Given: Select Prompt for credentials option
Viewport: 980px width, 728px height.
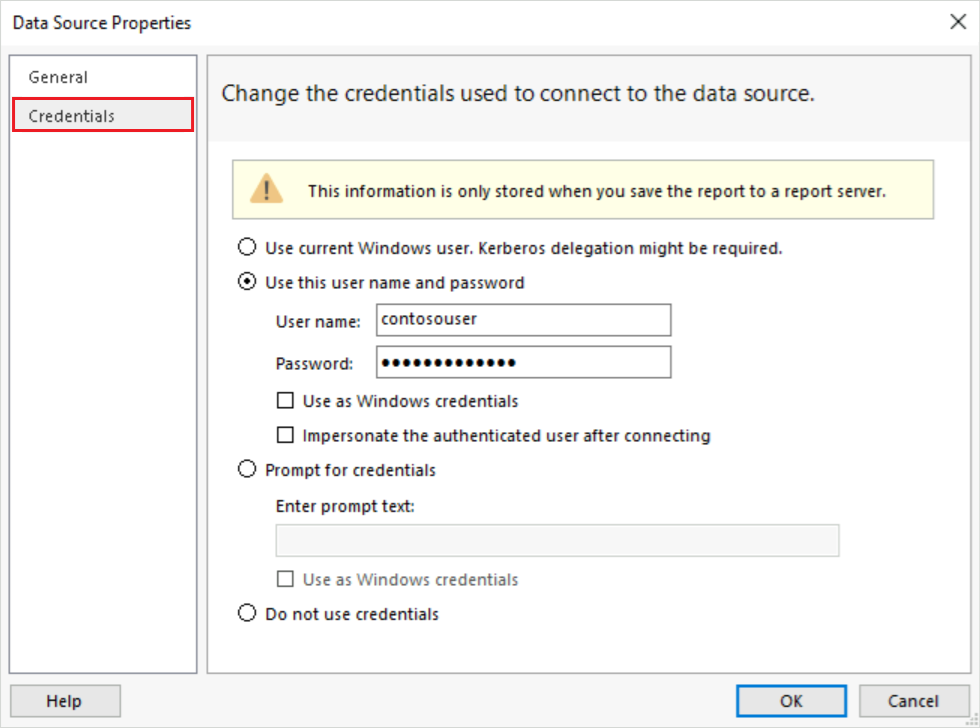Looking at the screenshot, I should pos(247,469).
